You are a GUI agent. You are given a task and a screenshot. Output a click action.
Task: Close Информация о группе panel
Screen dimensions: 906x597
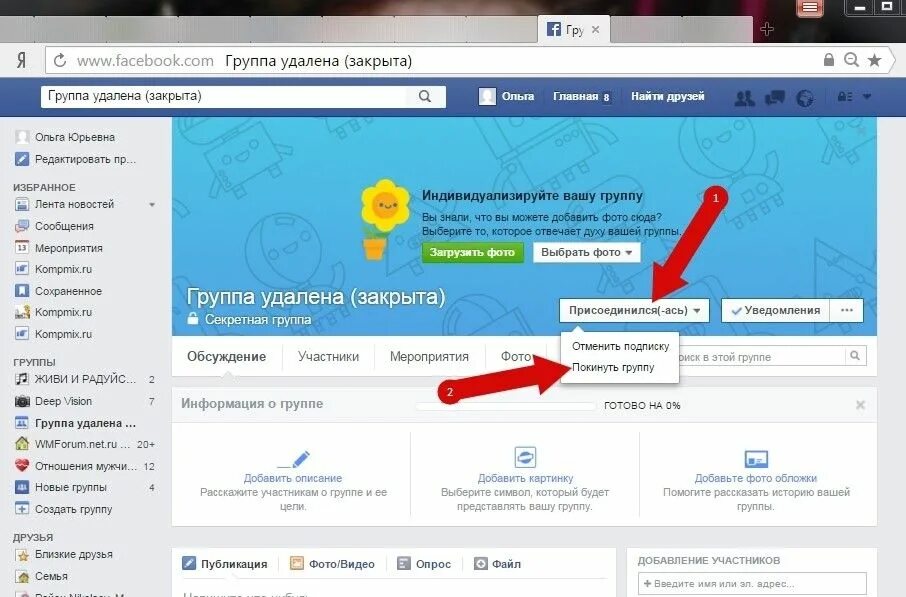pos(860,405)
